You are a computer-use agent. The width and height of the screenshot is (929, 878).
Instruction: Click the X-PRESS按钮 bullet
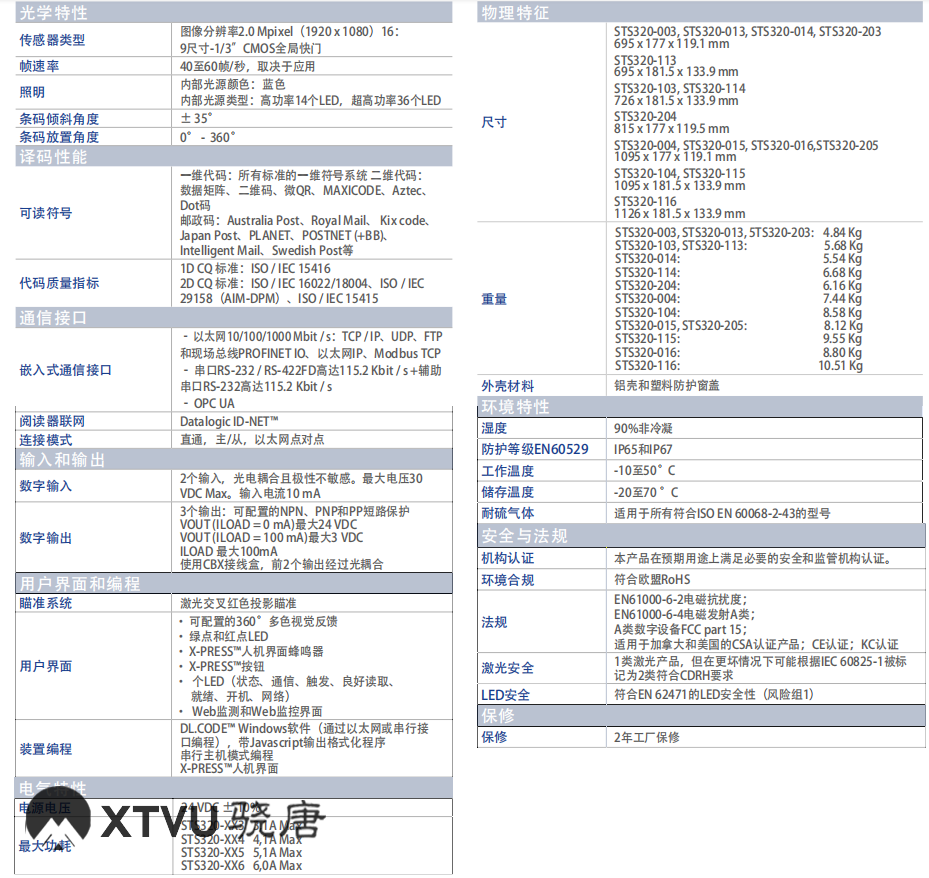[x=222, y=666]
